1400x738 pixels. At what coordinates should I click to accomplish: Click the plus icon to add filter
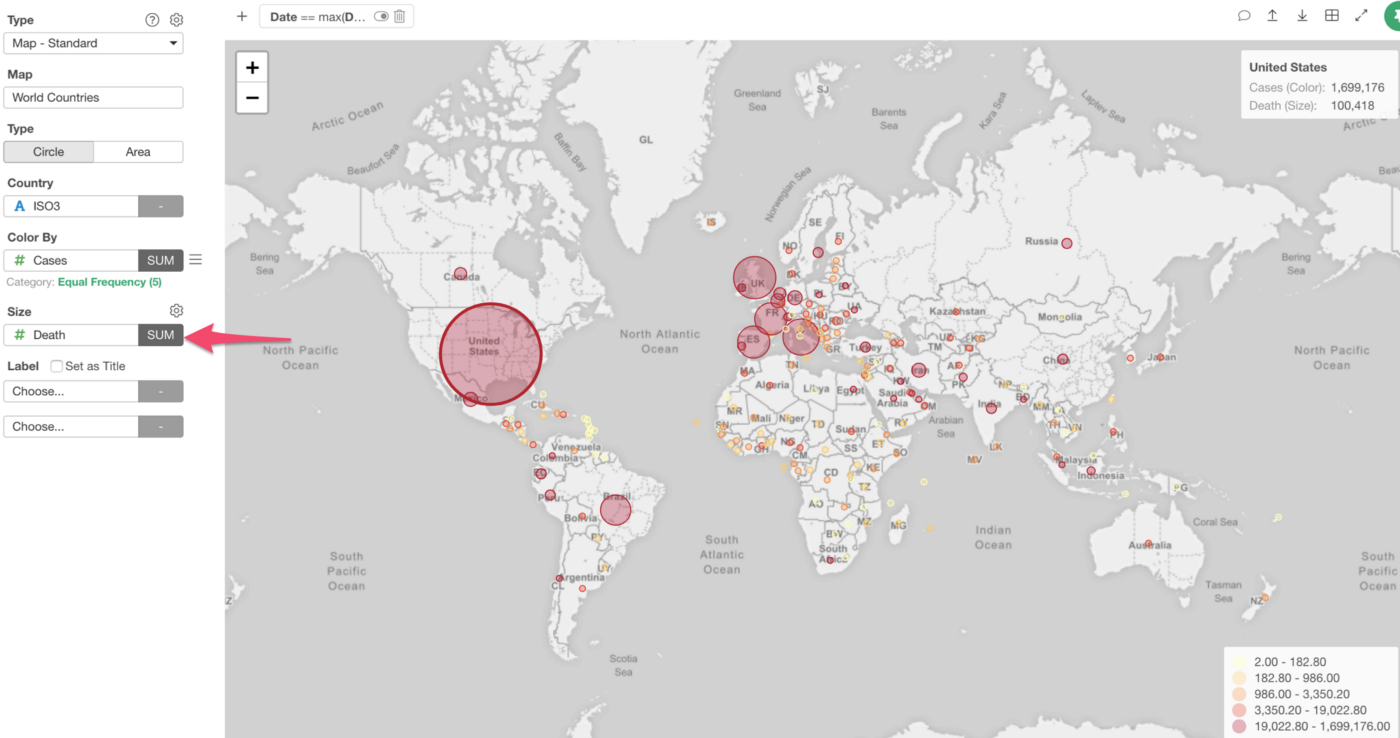coord(241,16)
